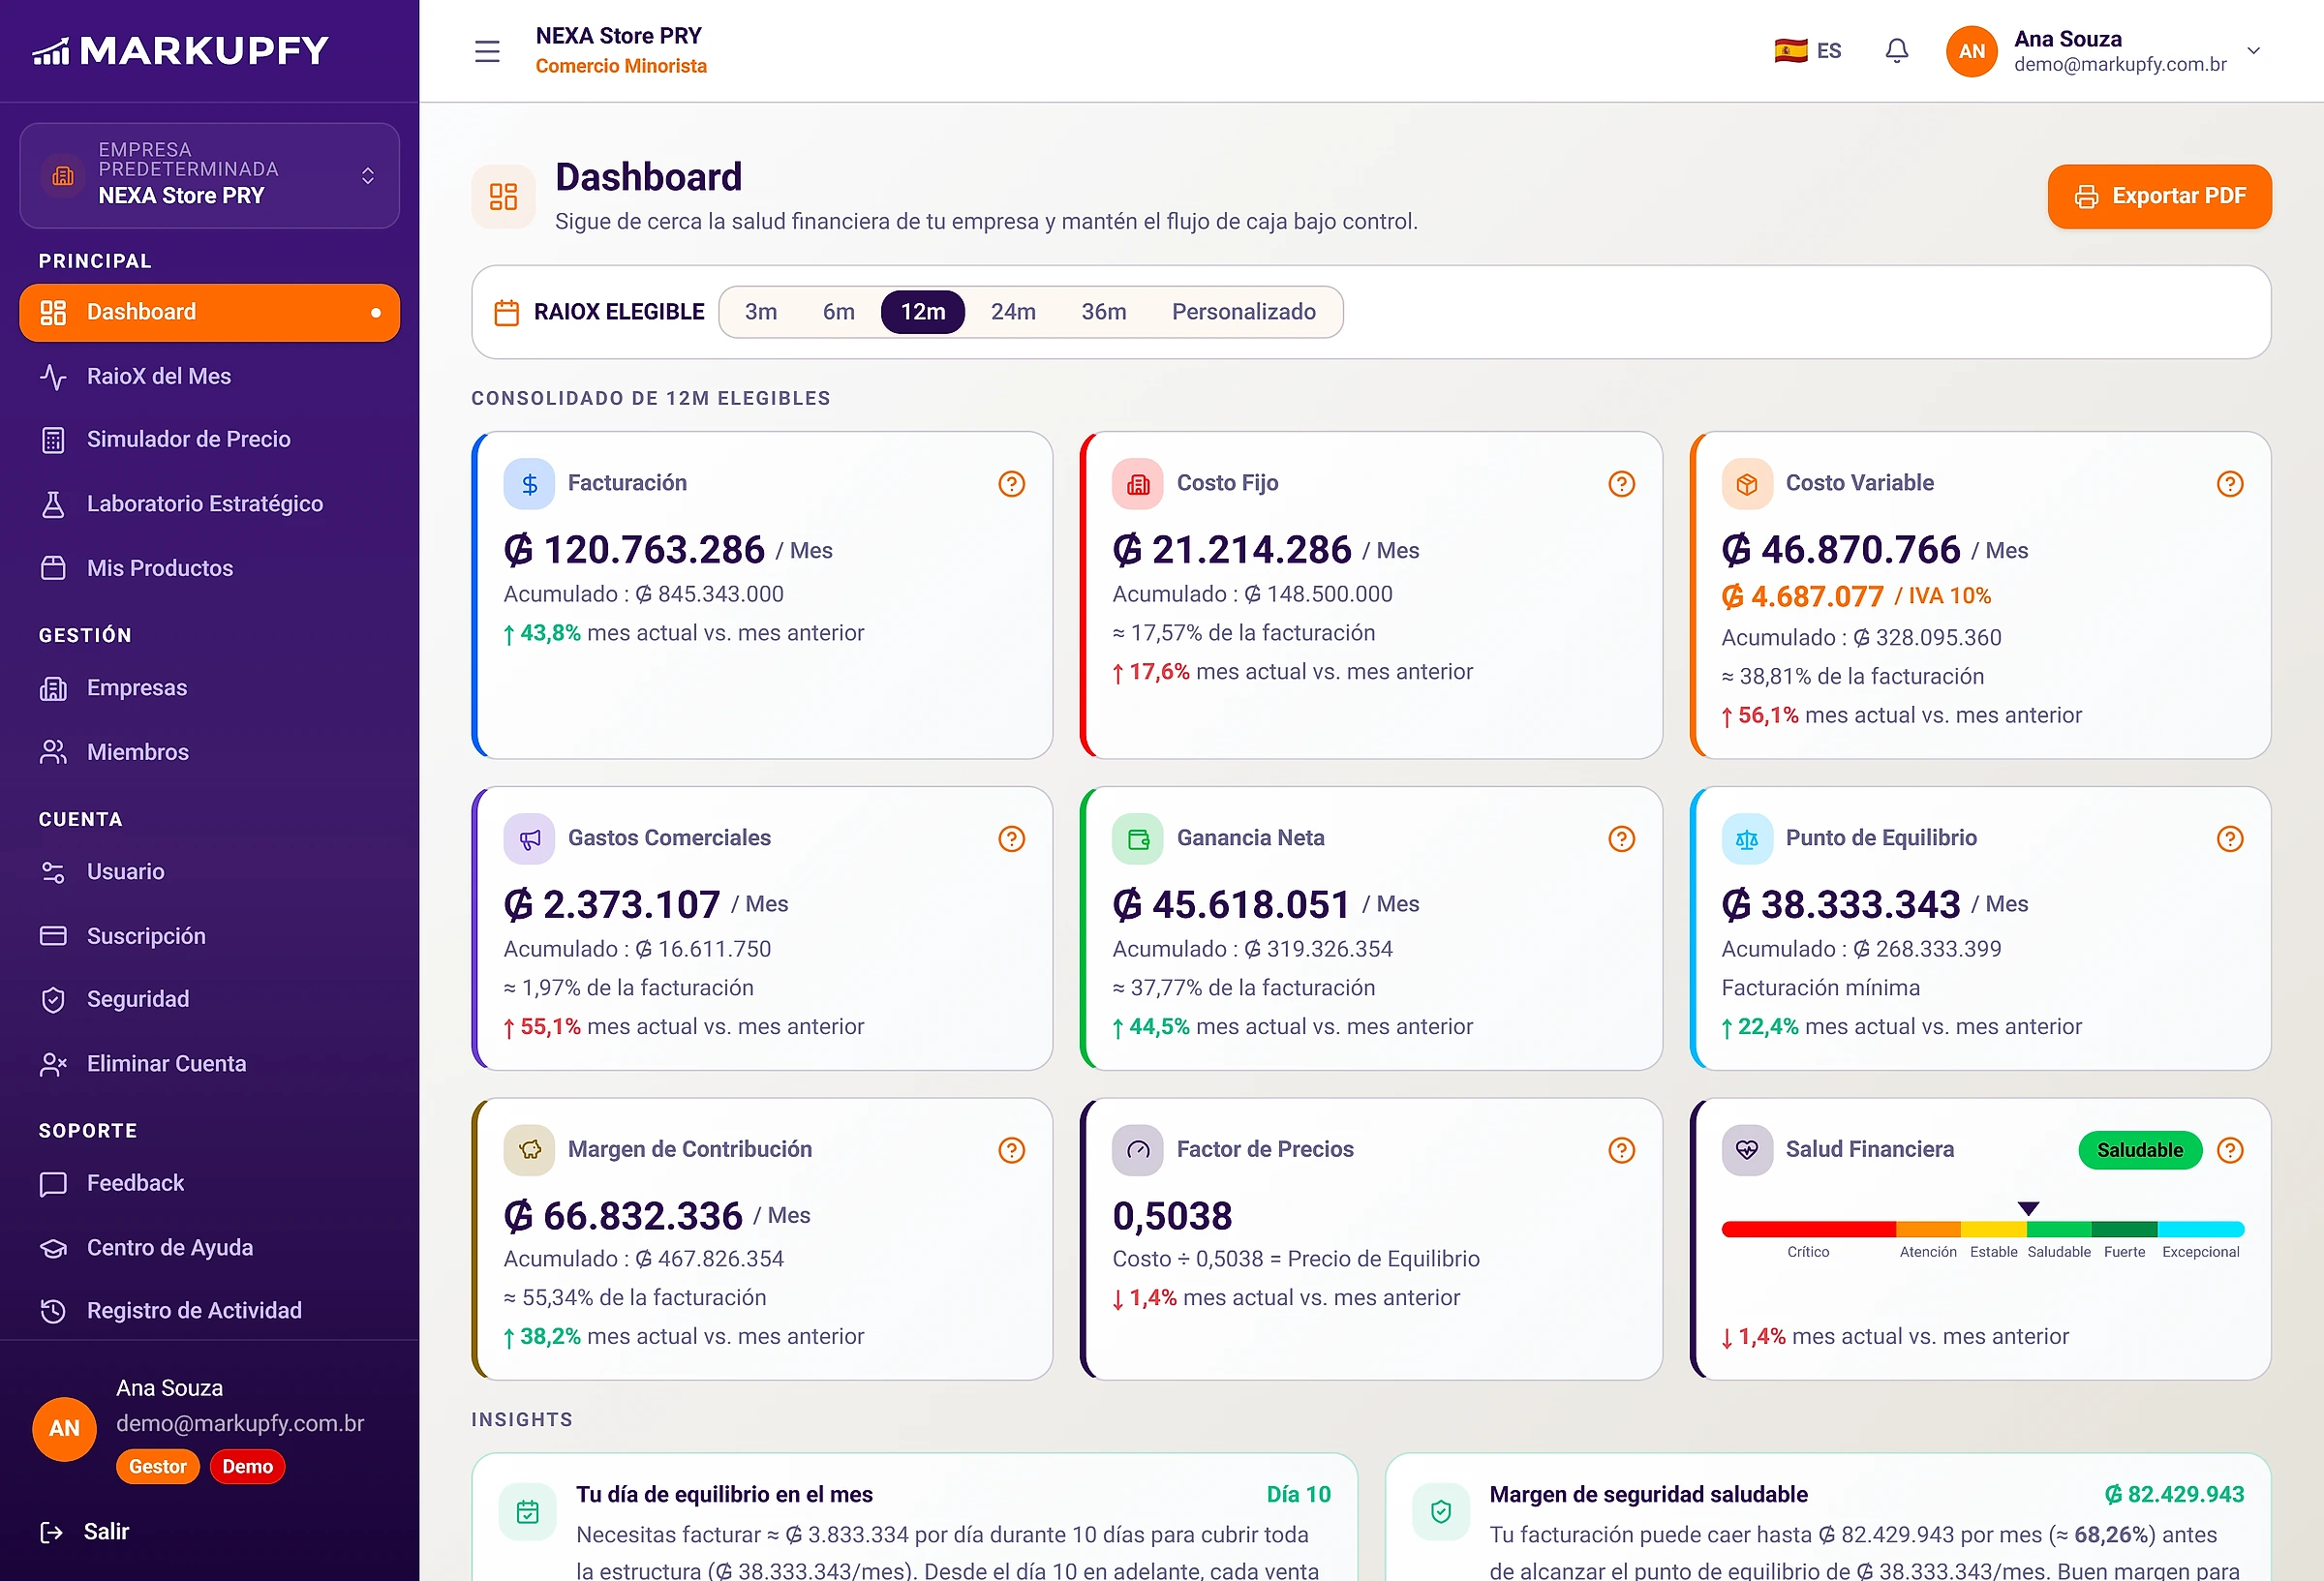Click the help icon on Costo Fijo card
The image size is (2324, 1581).
[1621, 484]
